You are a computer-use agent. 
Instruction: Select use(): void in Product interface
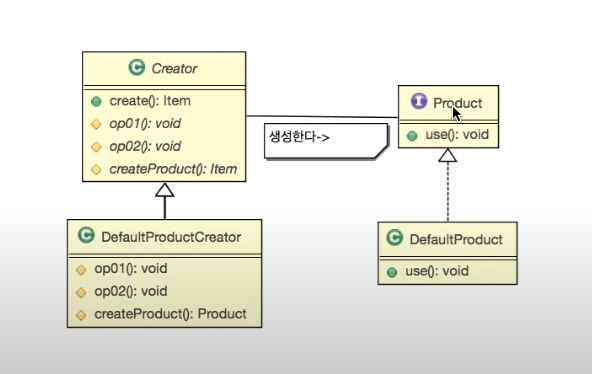pyautogui.click(x=457, y=134)
